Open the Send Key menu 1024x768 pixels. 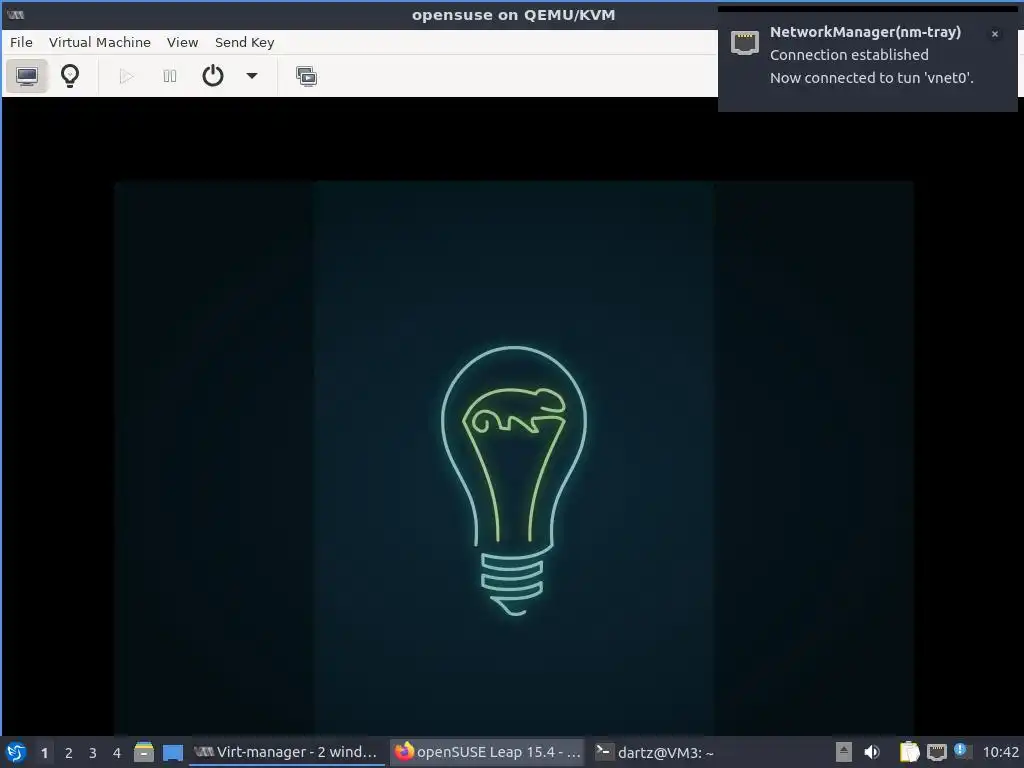click(x=245, y=42)
